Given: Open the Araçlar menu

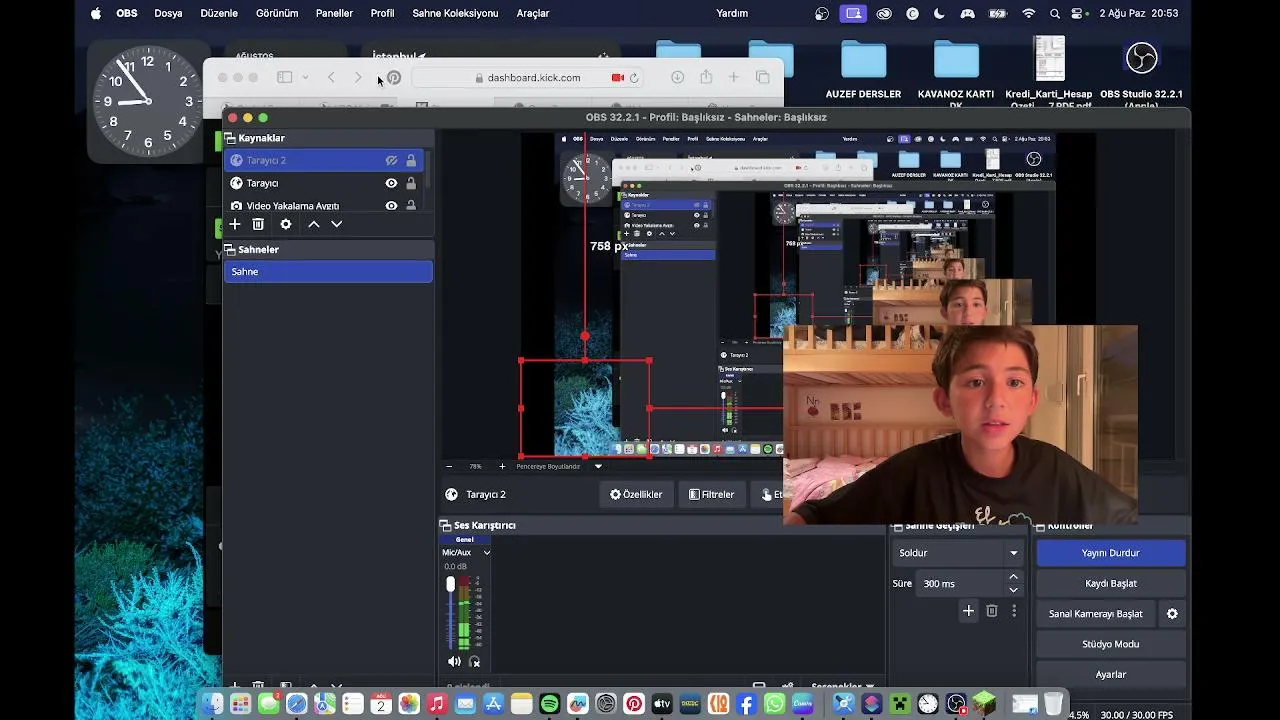Looking at the screenshot, I should point(533,13).
